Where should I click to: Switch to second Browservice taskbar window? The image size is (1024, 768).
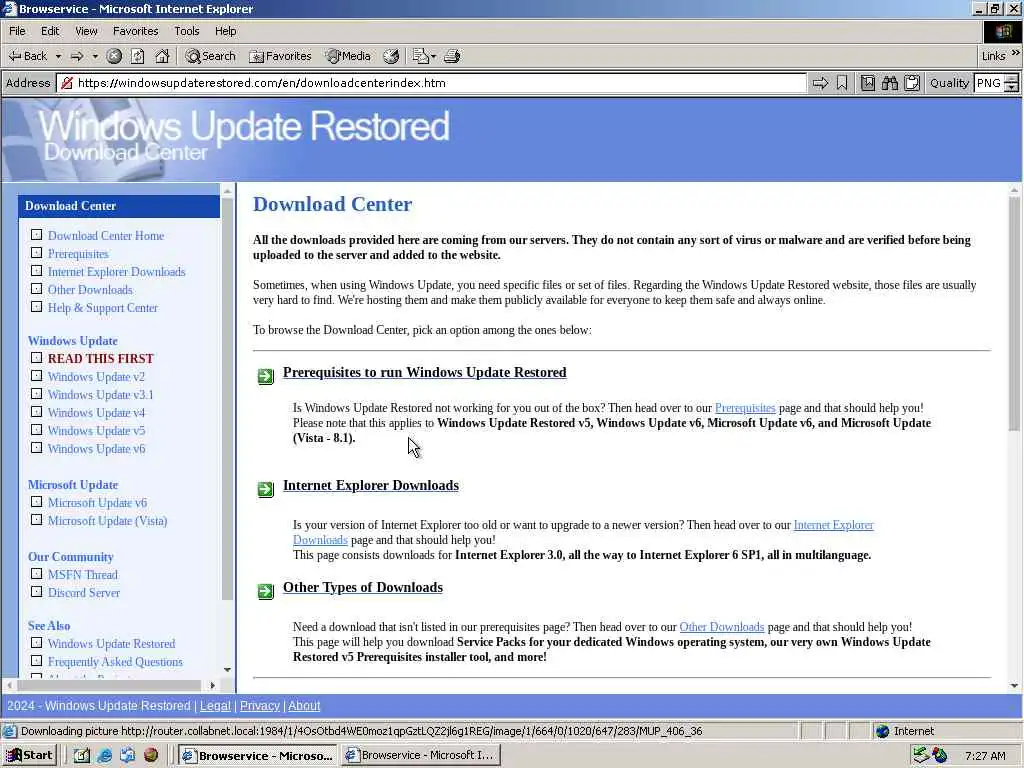pos(421,756)
